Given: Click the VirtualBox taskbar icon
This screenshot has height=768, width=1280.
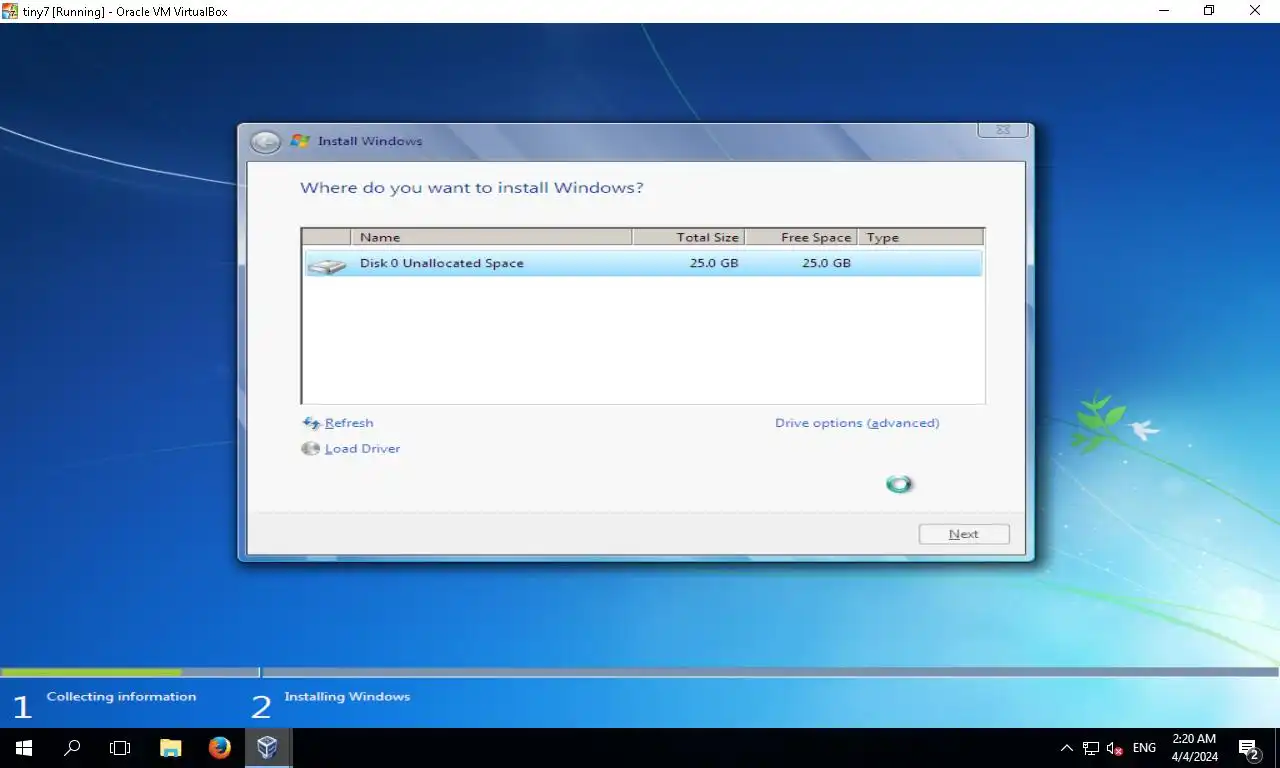Looking at the screenshot, I should 267,748.
